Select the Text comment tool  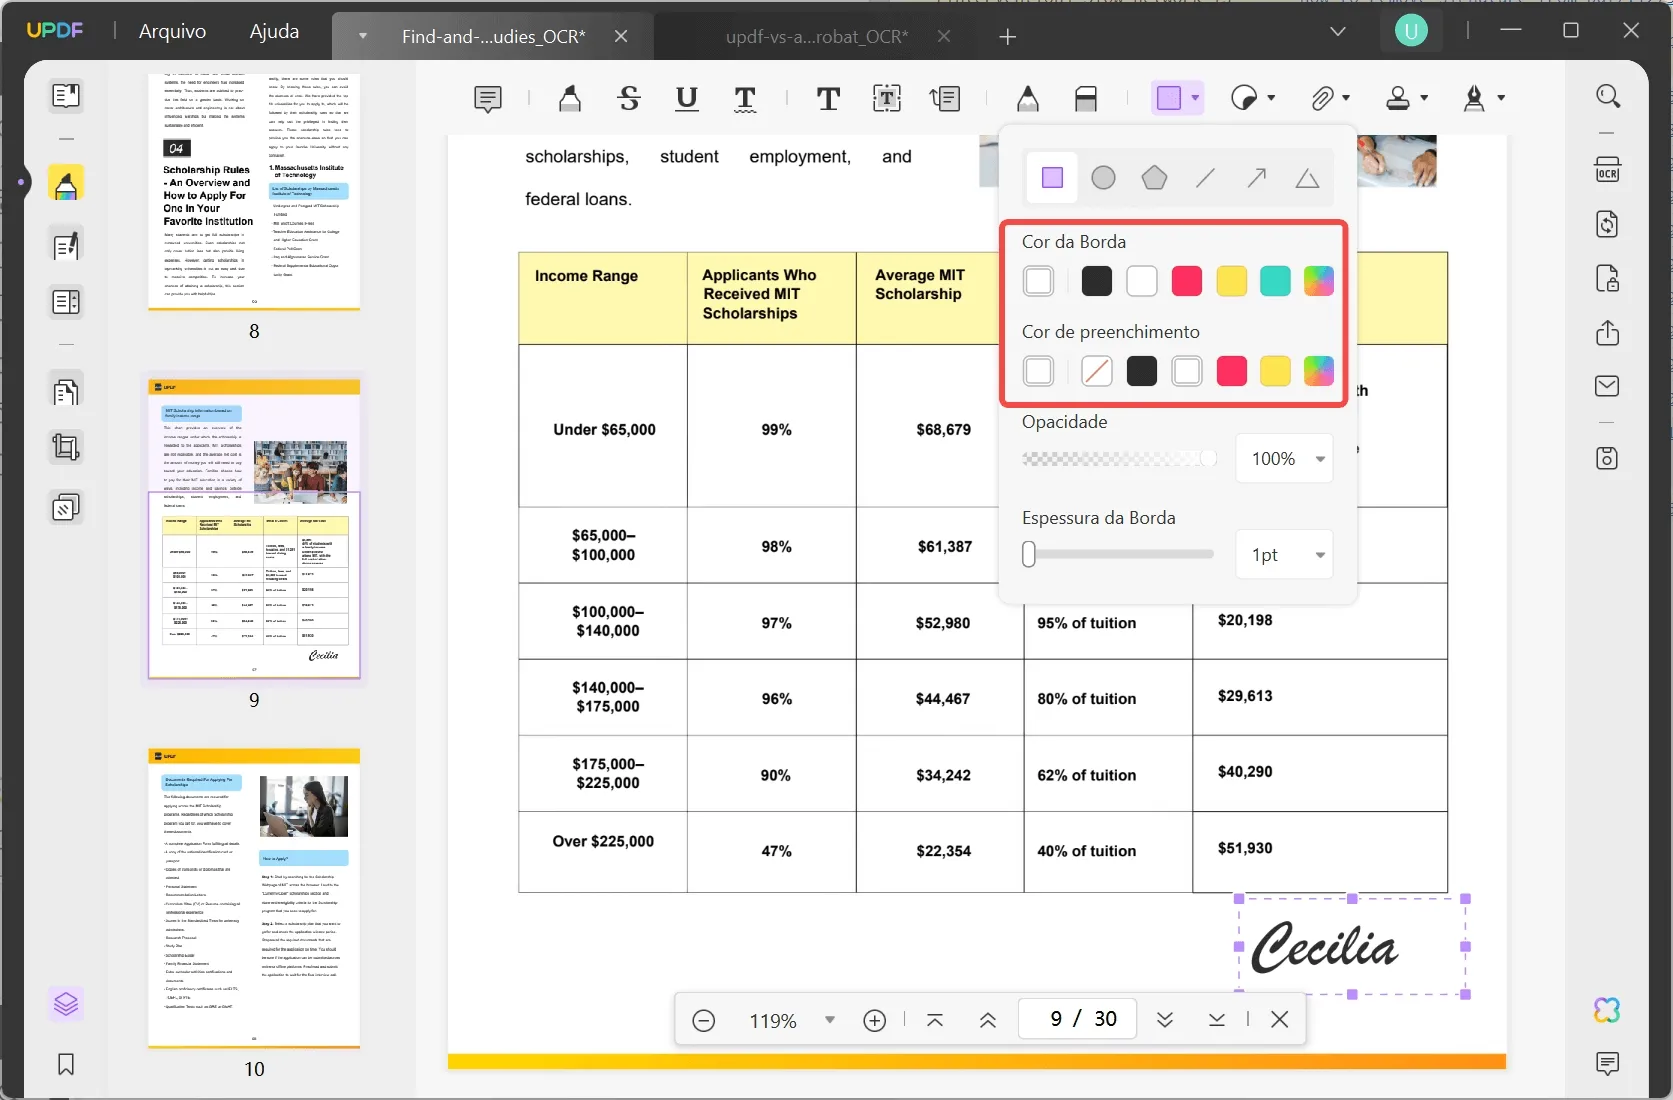click(x=828, y=98)
